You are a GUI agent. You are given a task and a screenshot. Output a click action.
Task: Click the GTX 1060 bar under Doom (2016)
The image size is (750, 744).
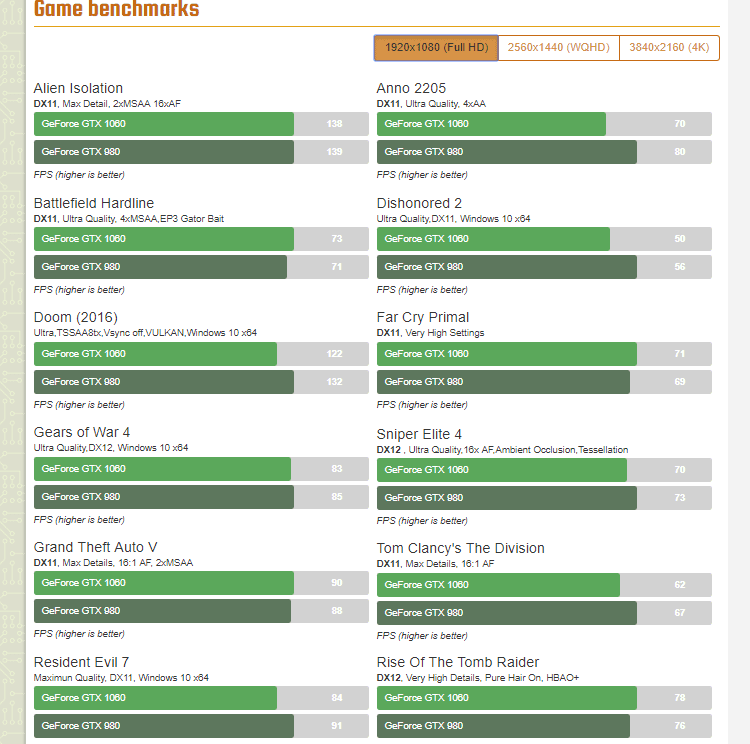pyautogui.click(x=155, y=354)
